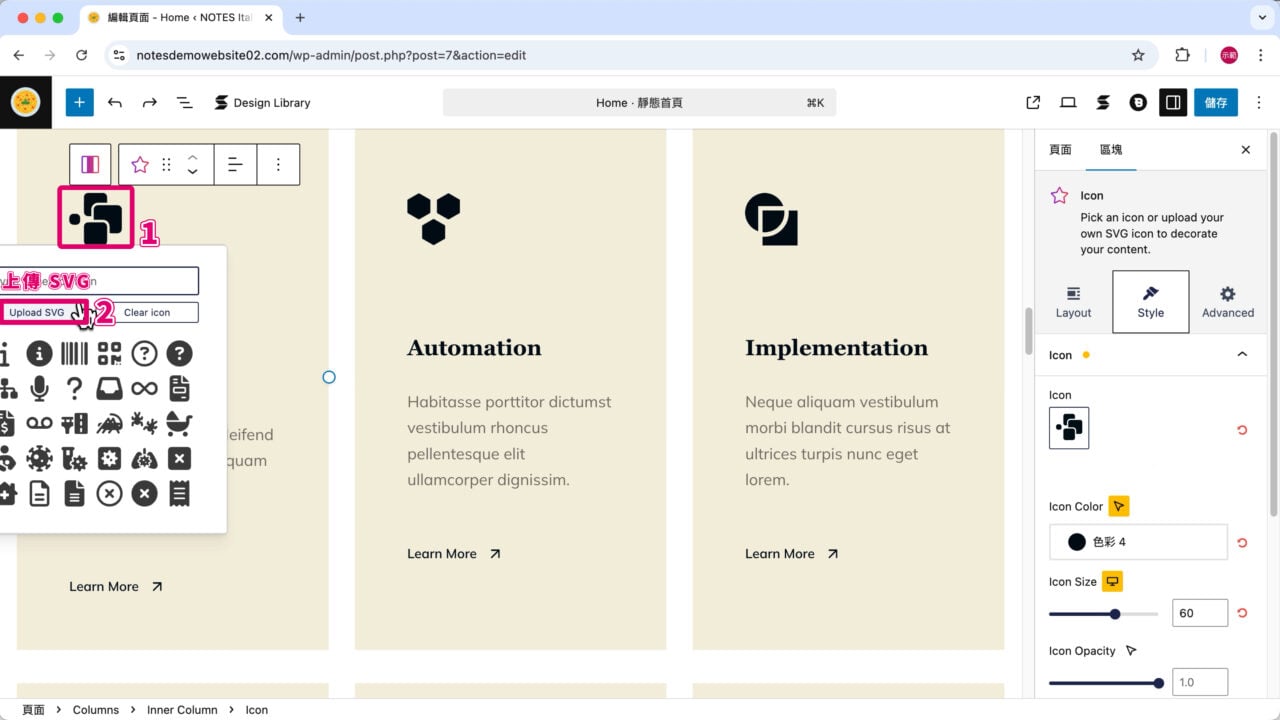Select the QR code icon in picker
This screenshot has width=1280, height=720.
[109, 353]
